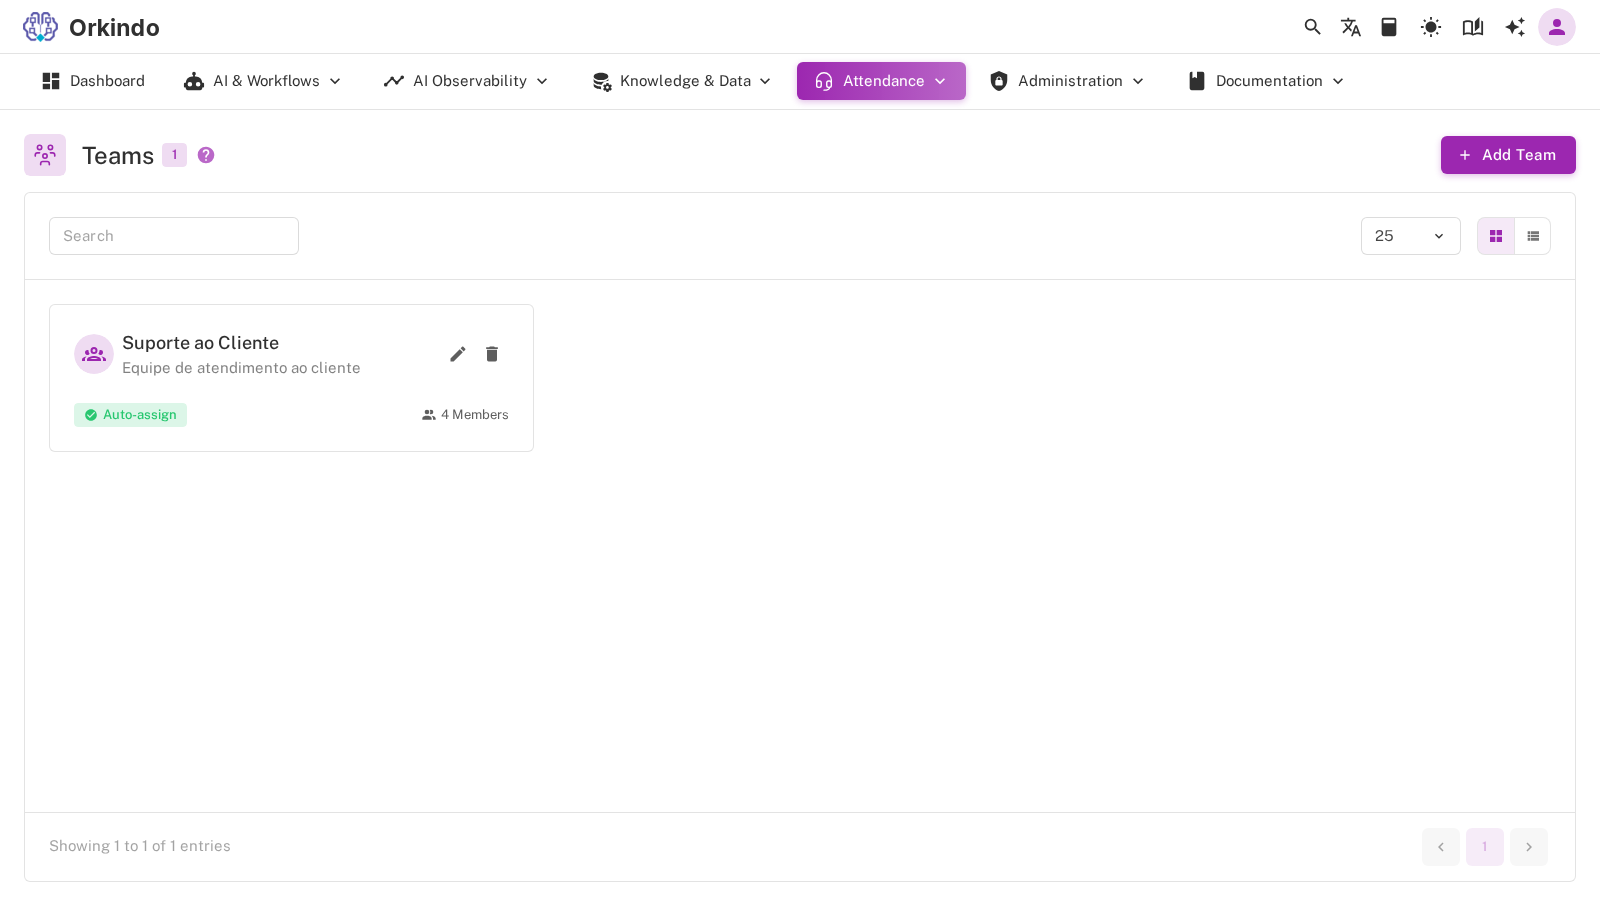Click the Add Team button
This screenshot has height=900, width=1600.
[1508, 155]
